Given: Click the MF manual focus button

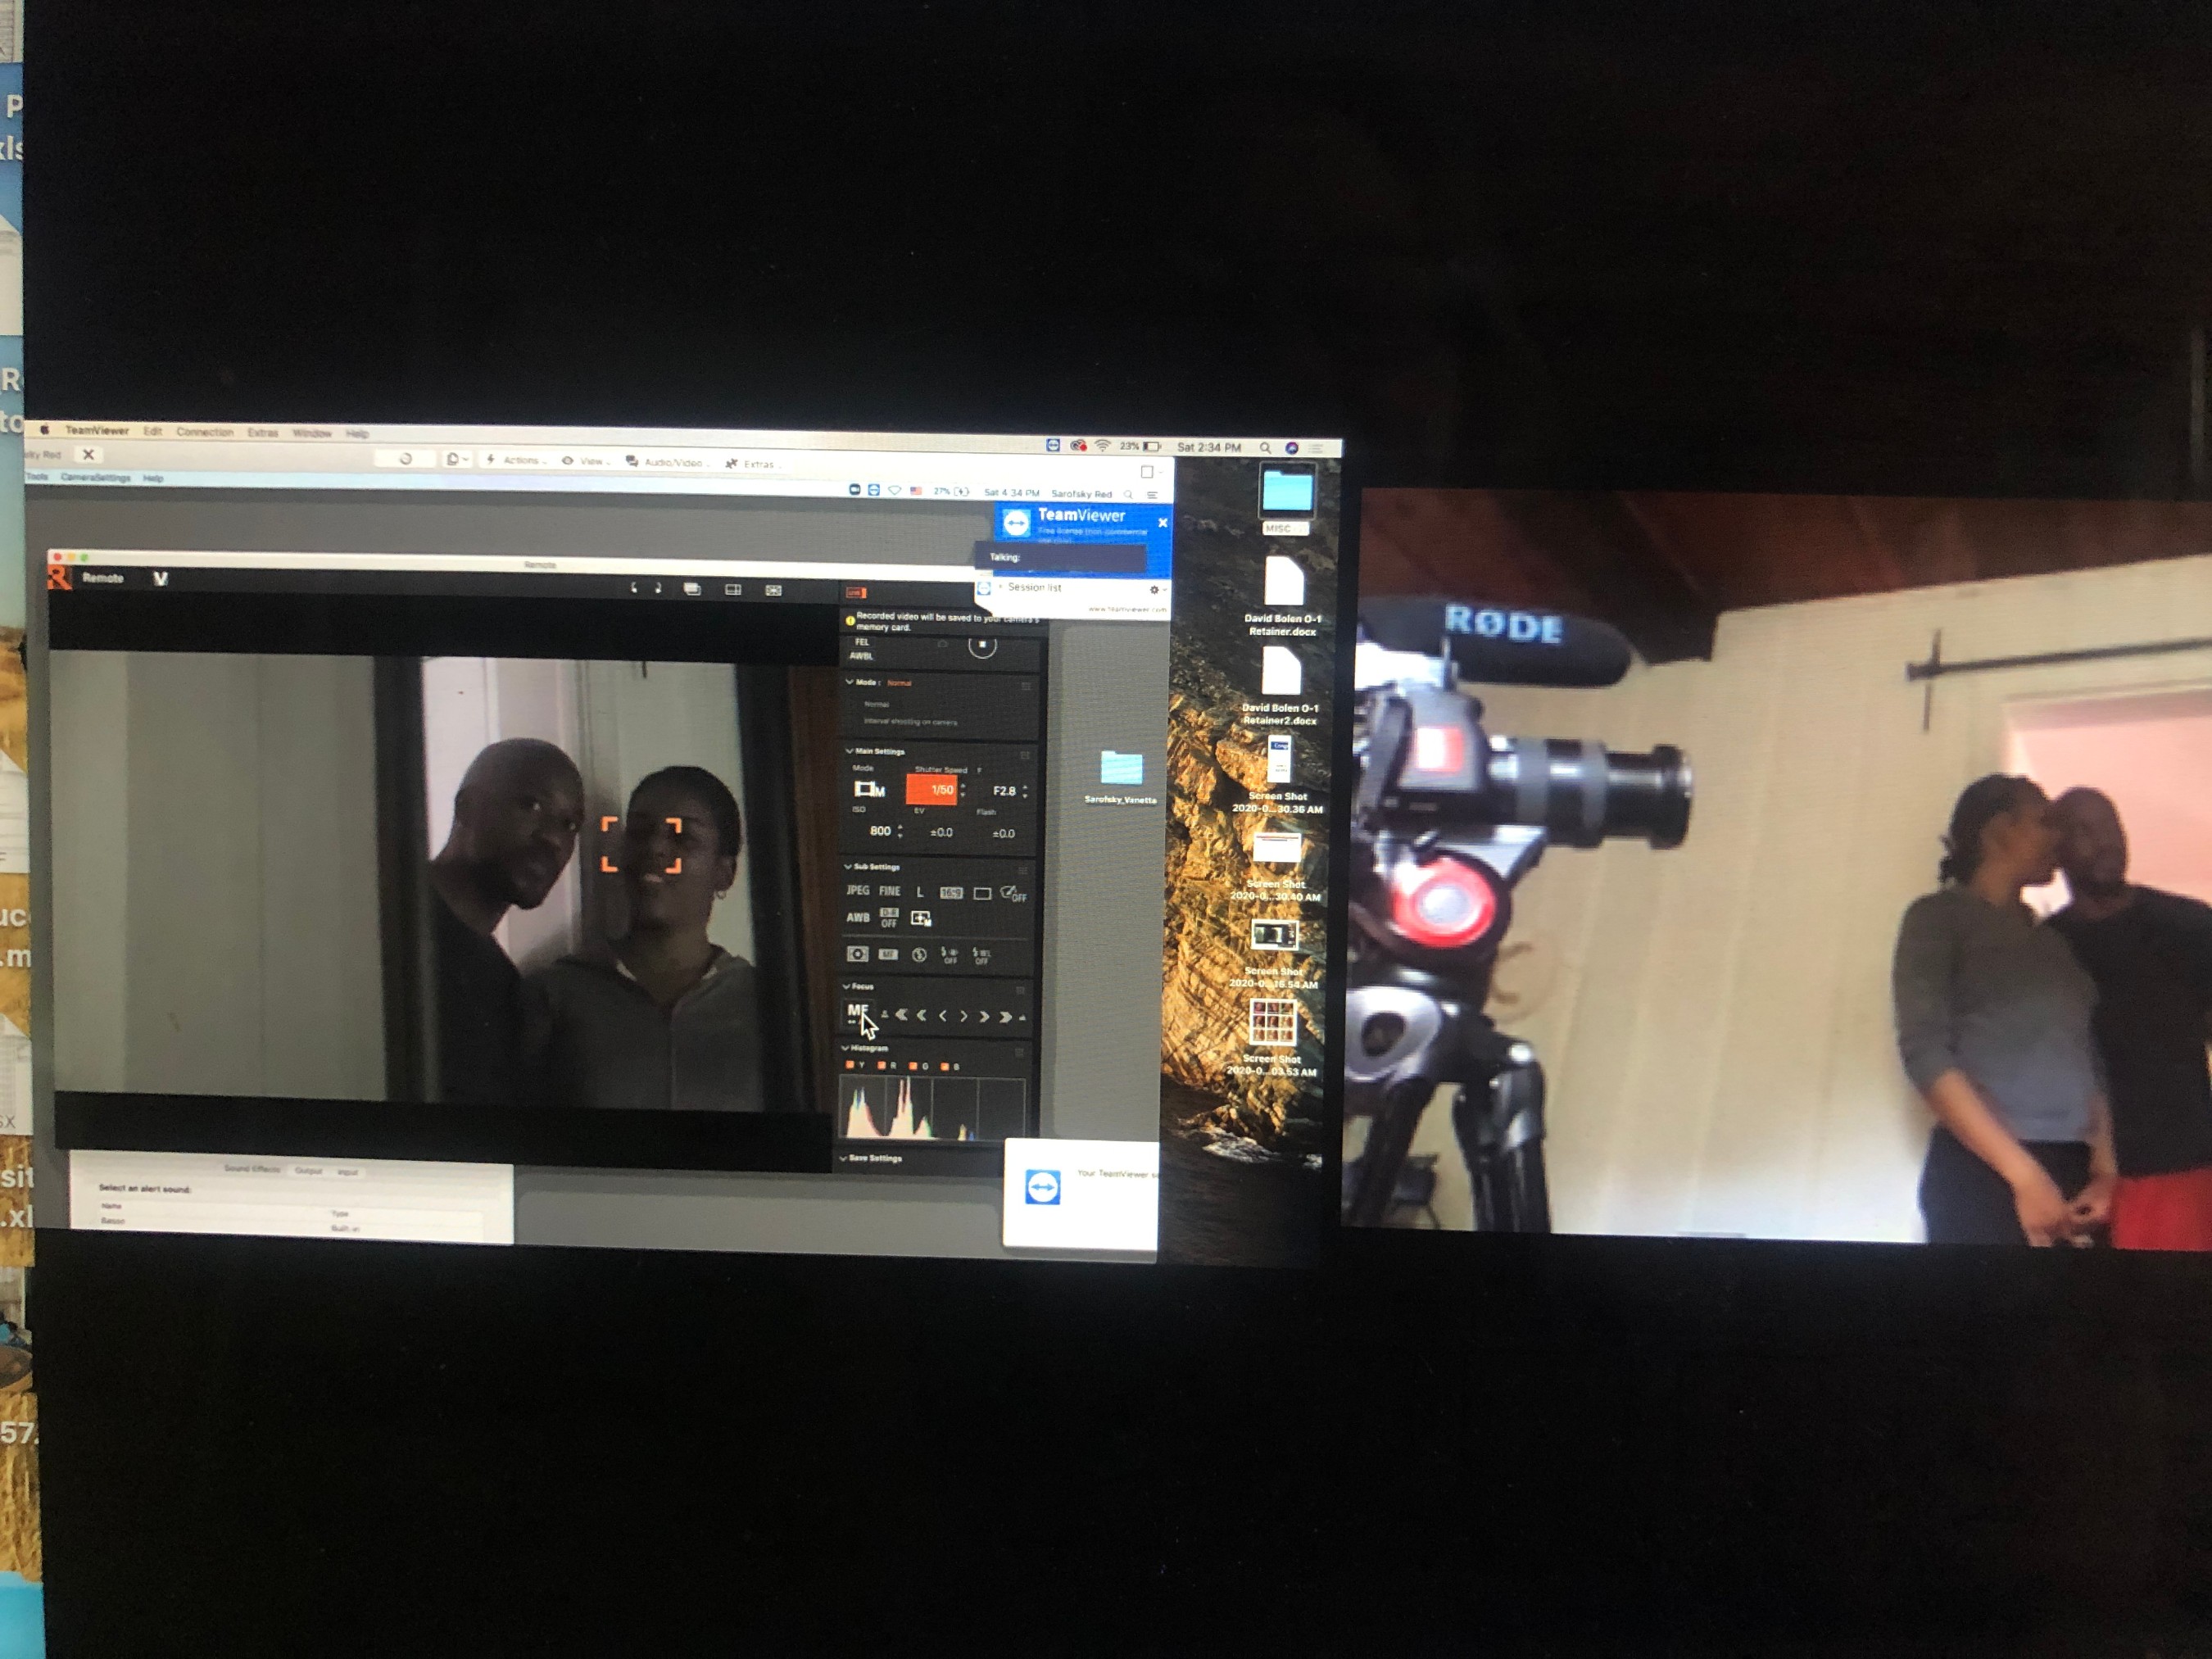Looking at the screenshot, I should click(x=857, y=1011).
